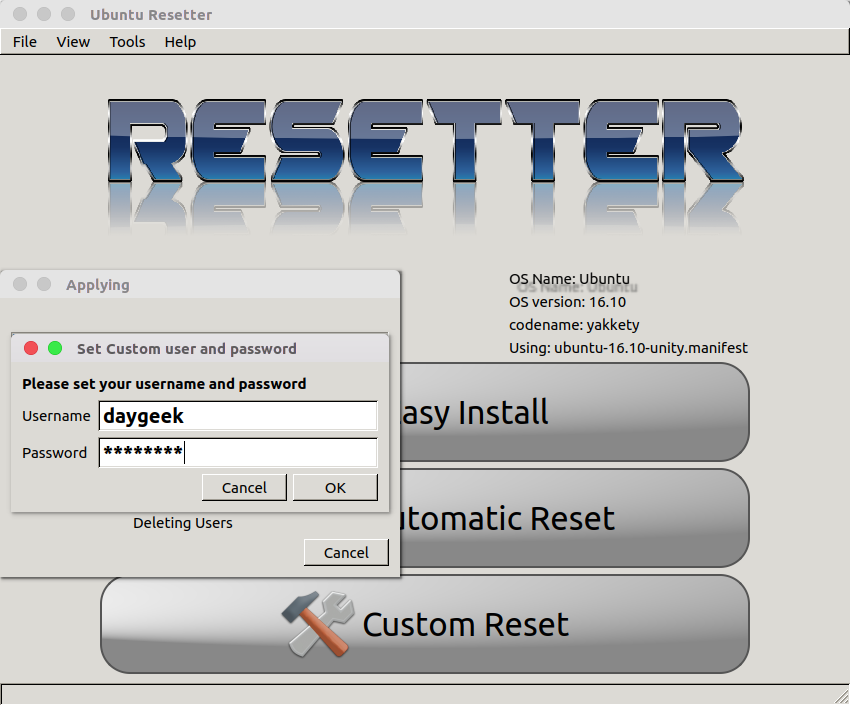The image size is (850, 705).
Task: Click the 'Deleting Users' status text
Action: click(183, 523)
